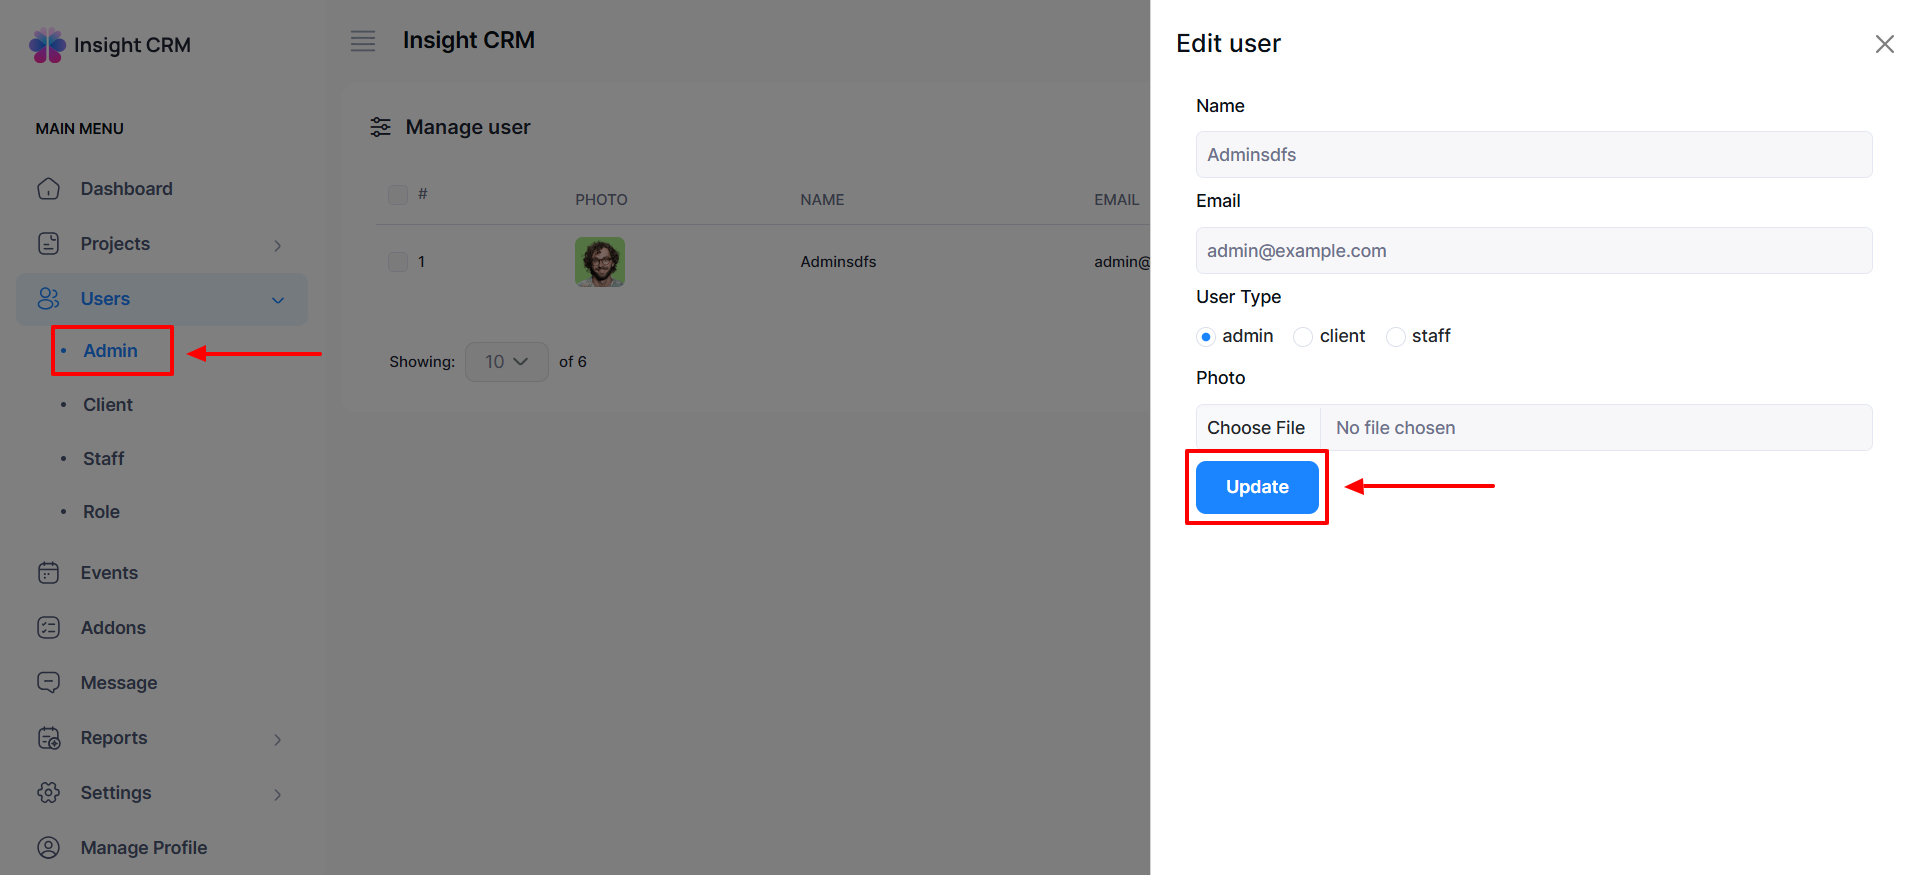Open Message via its chat icon
Screen dimensions: 1917x875
[48, 683]
